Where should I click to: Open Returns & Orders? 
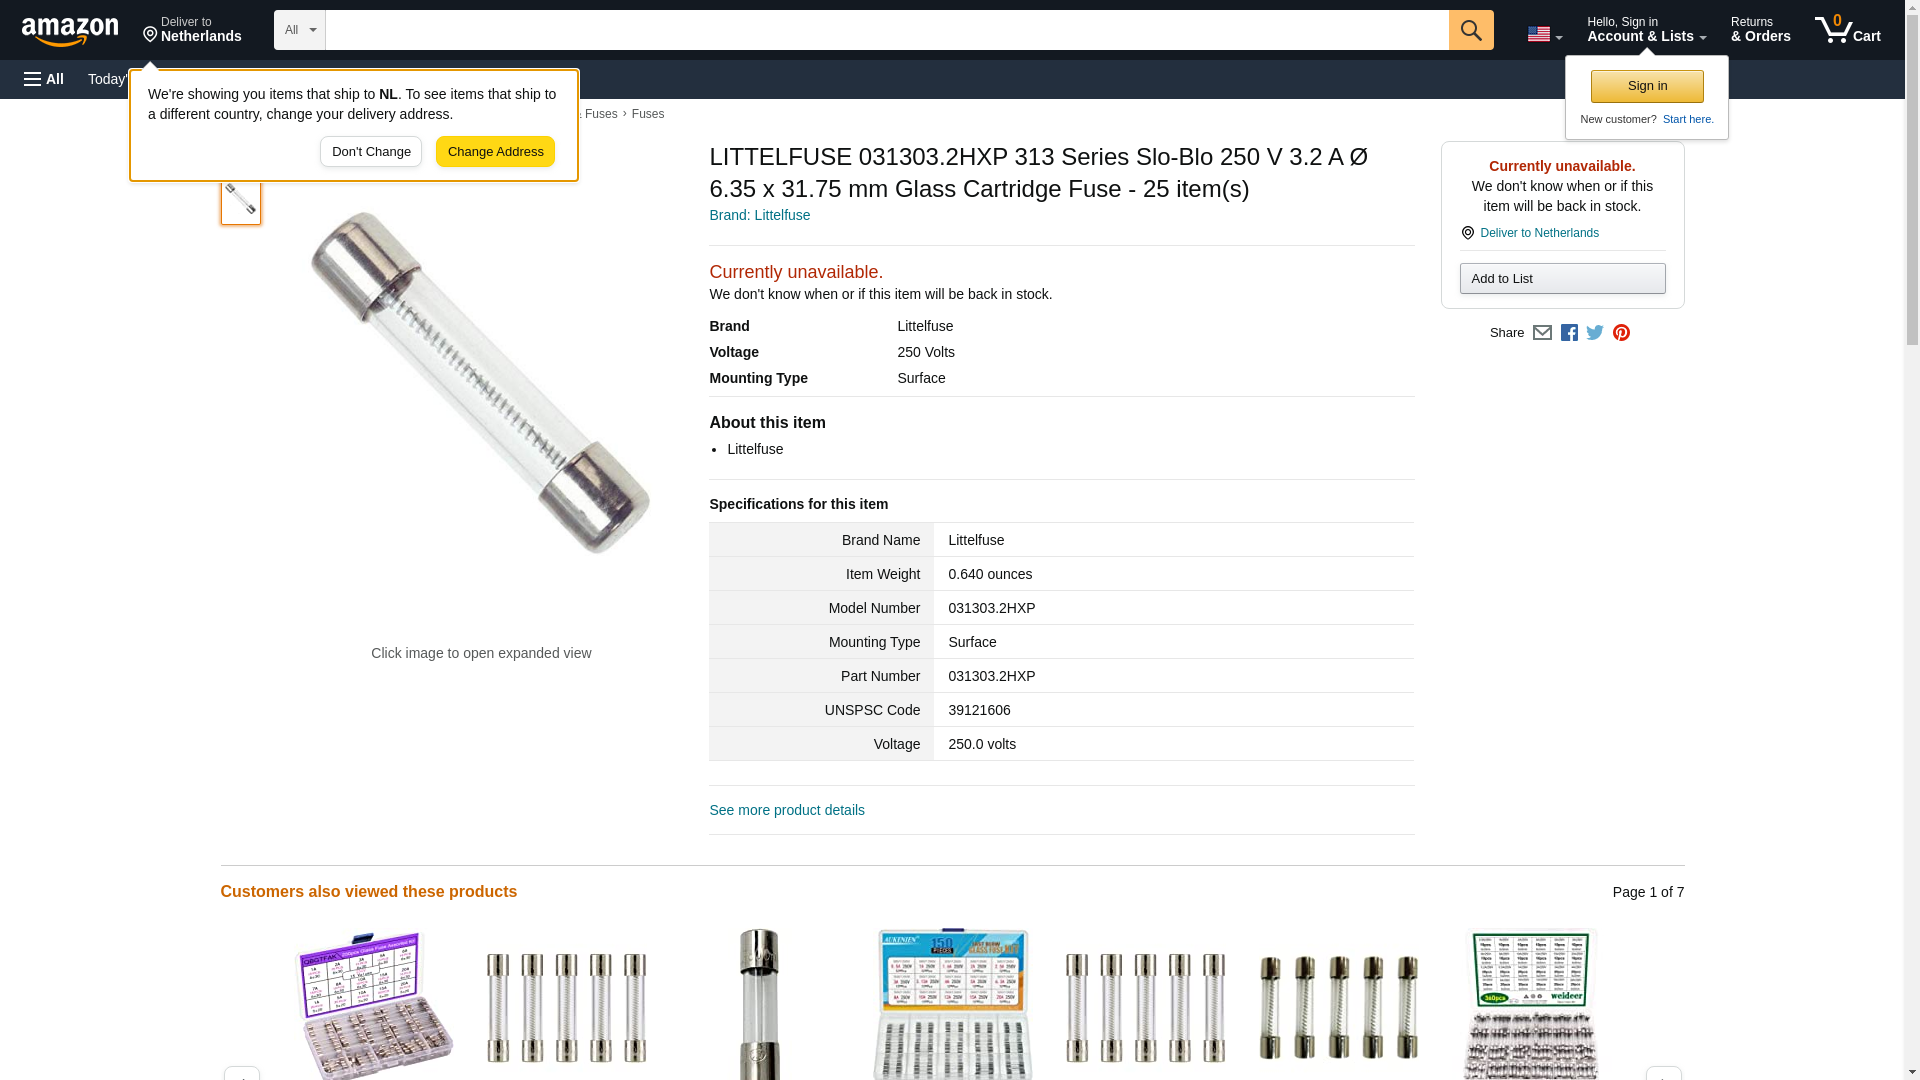1760,30
